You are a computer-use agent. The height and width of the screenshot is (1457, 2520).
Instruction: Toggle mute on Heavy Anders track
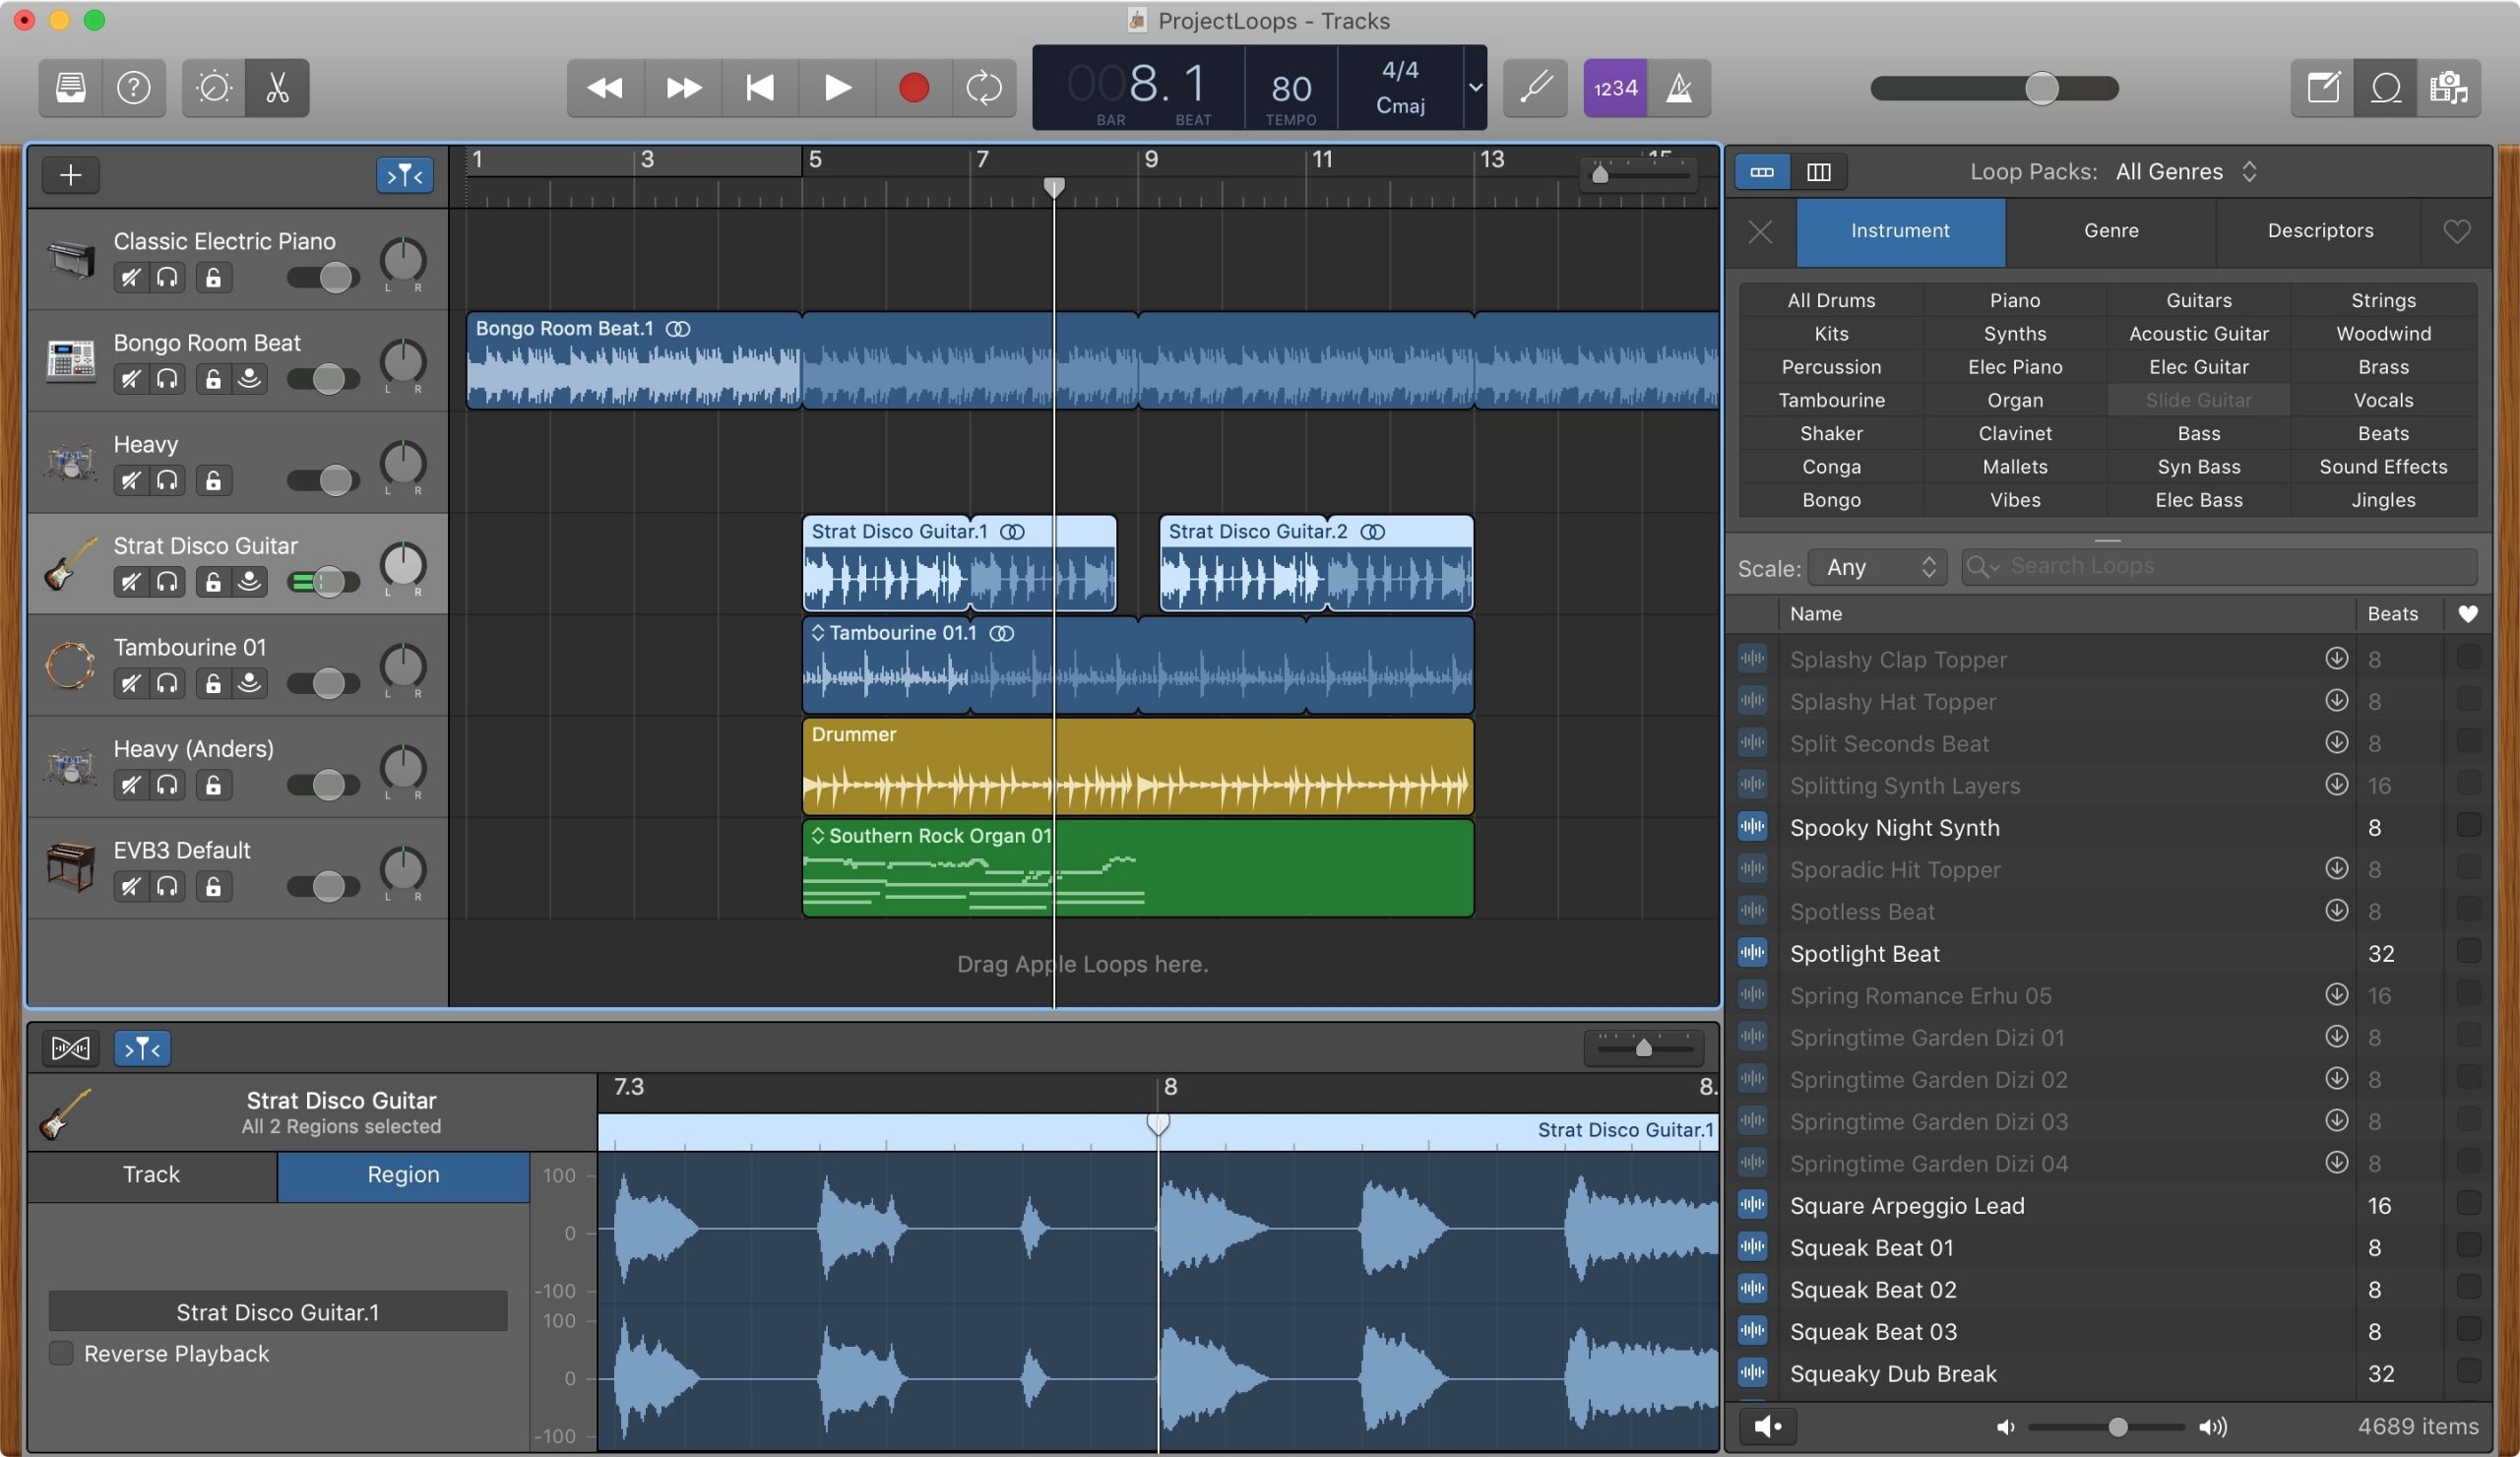click(x=130, y=784)
